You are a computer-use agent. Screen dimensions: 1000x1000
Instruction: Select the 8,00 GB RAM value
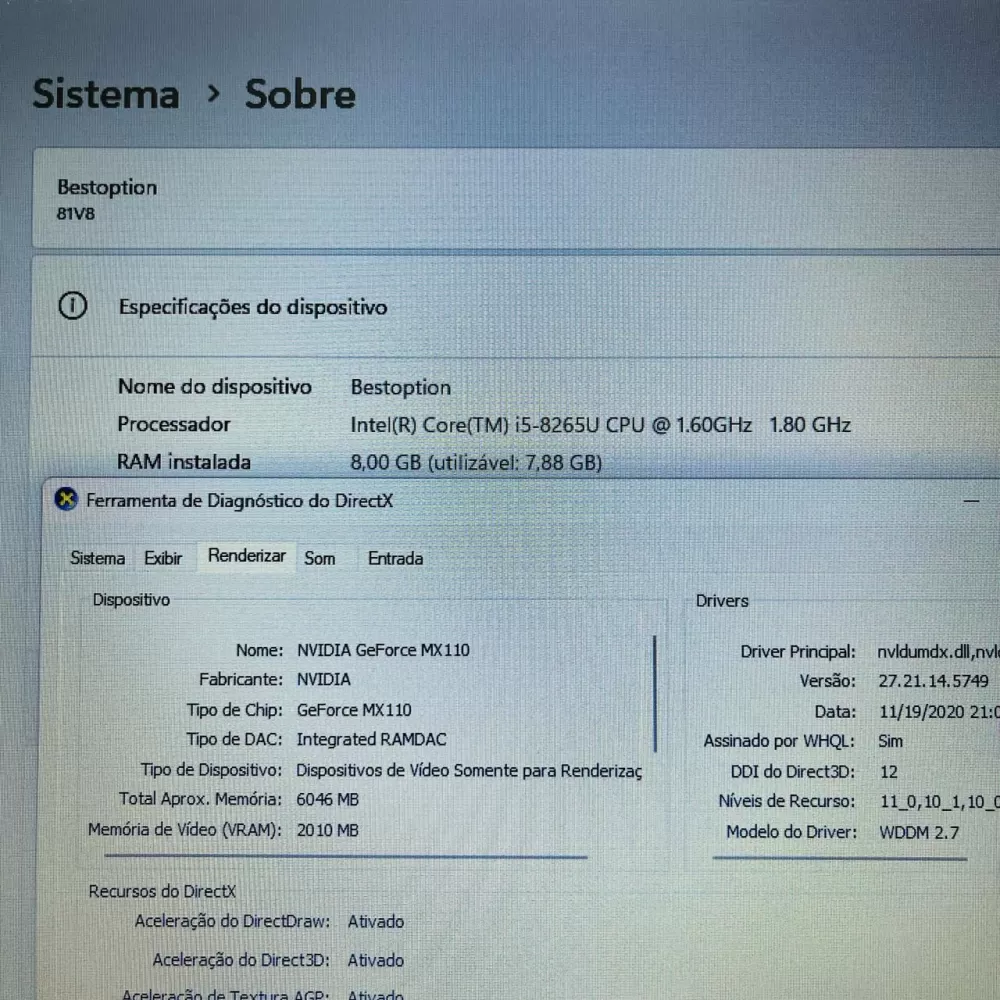point(476,462)
